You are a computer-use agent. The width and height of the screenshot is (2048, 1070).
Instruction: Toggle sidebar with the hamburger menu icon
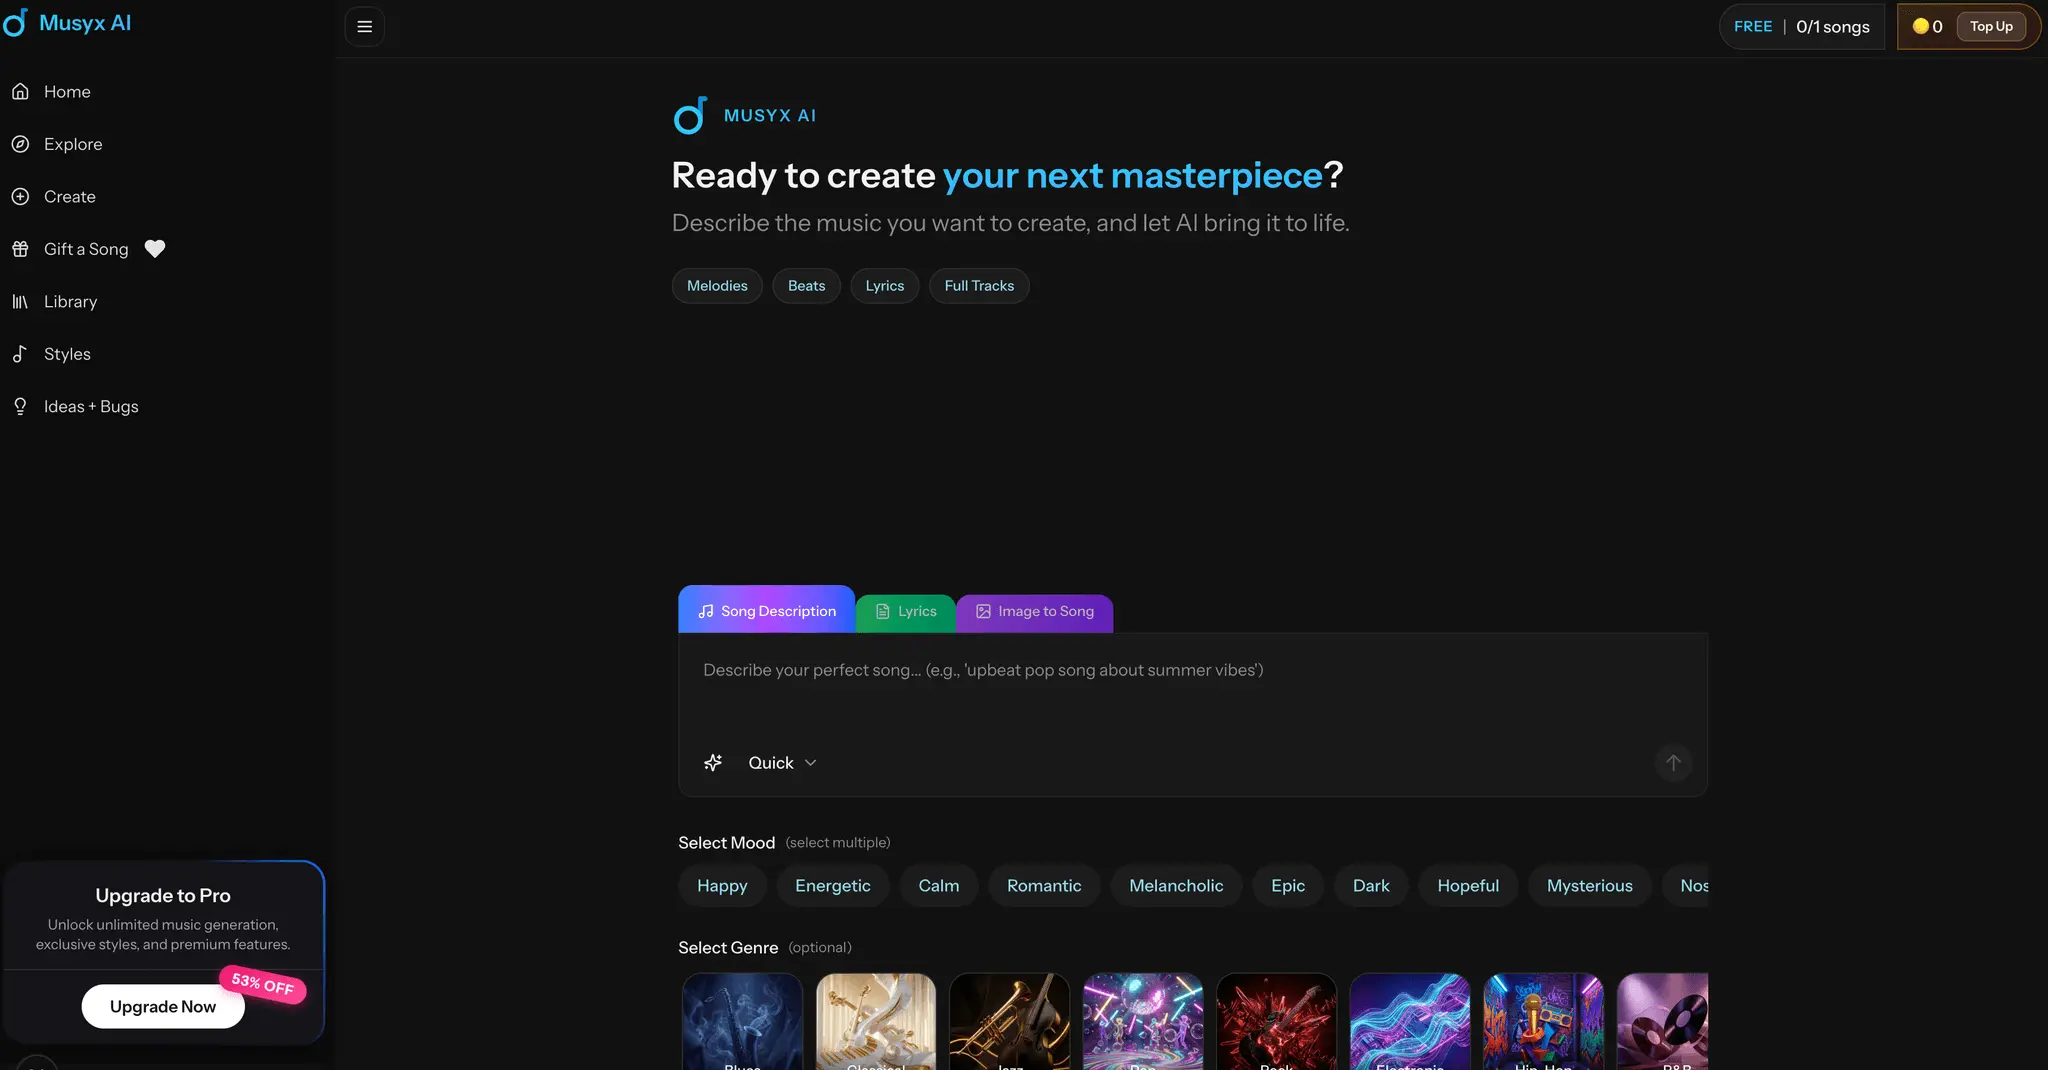pyautogui.click(x=365, y=27)
